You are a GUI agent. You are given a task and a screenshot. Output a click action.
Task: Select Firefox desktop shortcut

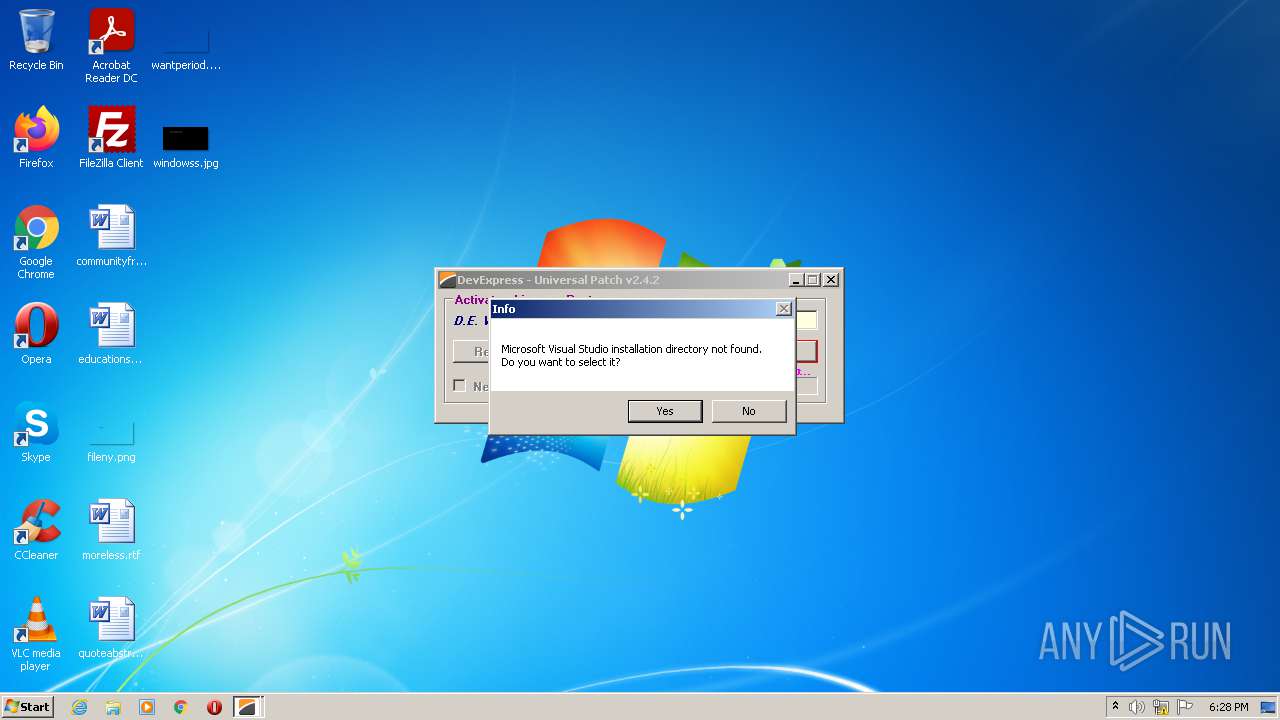36,138
